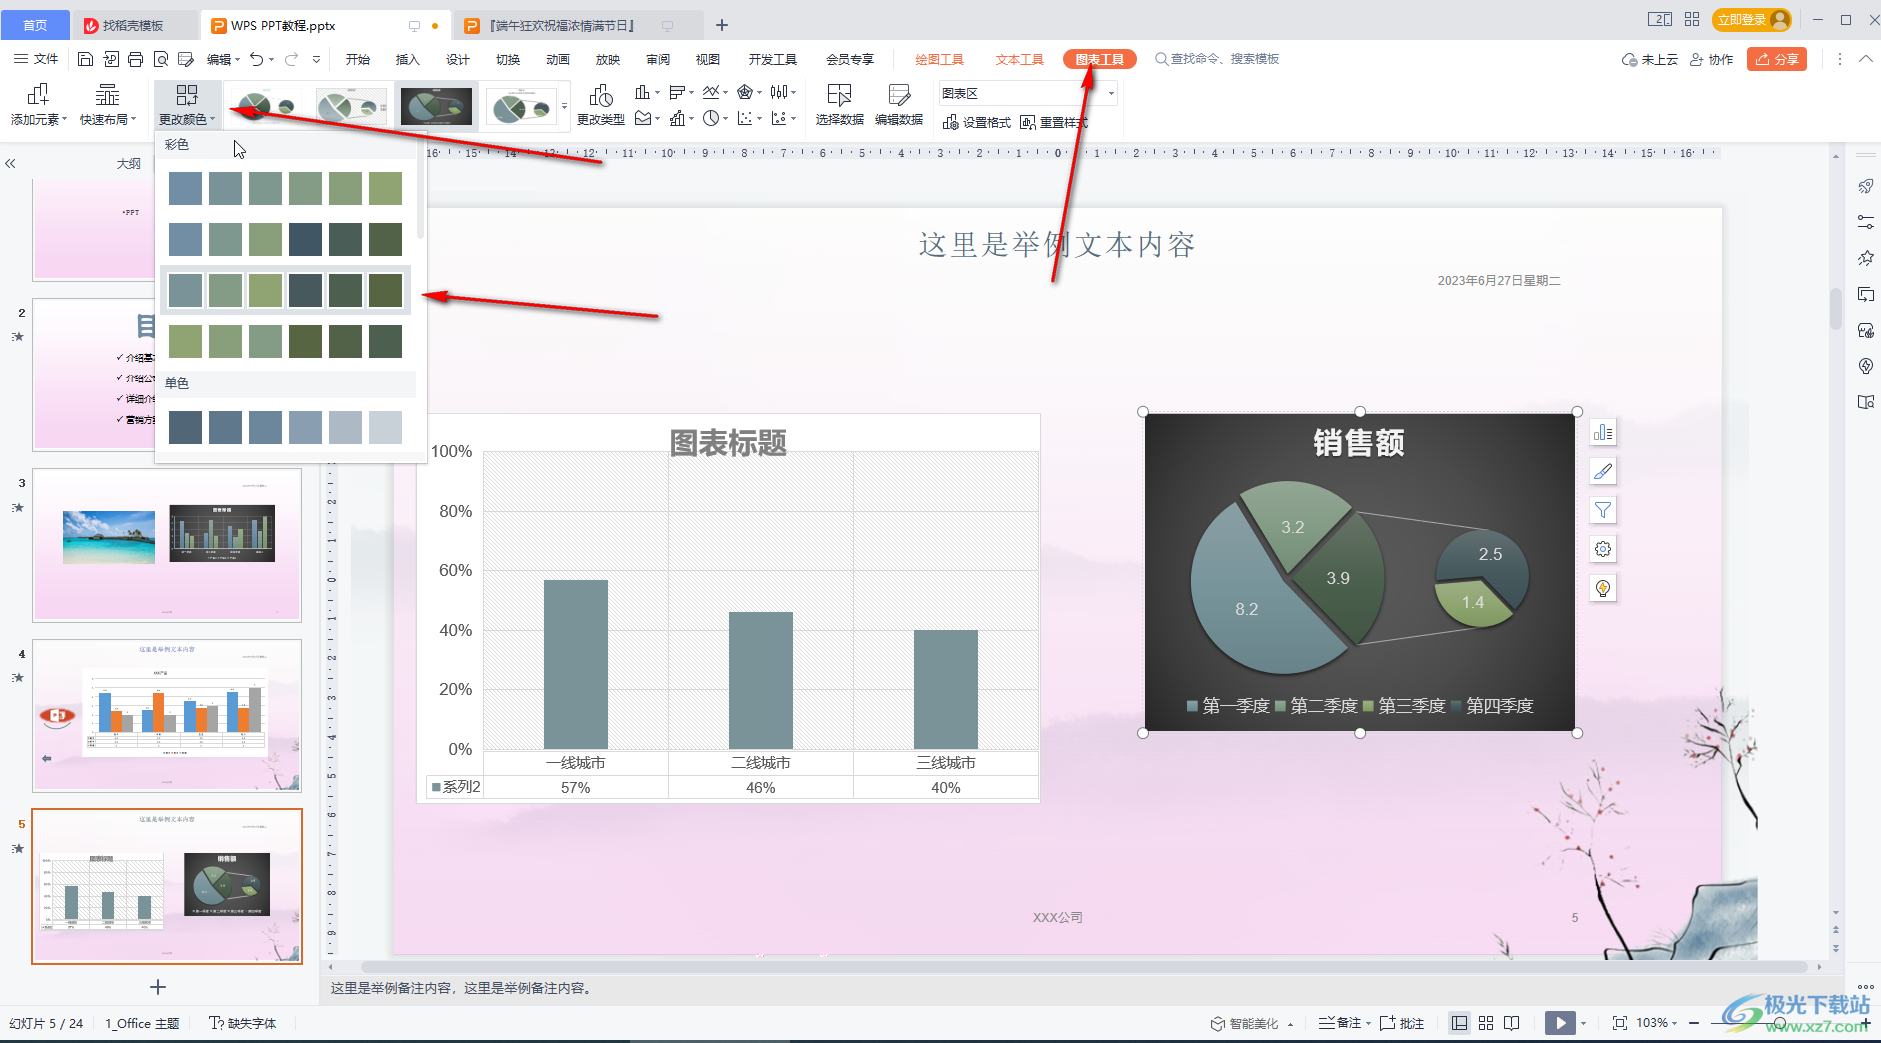Image resolution: width=1881 pixels, height=1043 pixels.
Task: Open the Edit (编辑) dropdown menu
Action: click(x=223, y=59)
